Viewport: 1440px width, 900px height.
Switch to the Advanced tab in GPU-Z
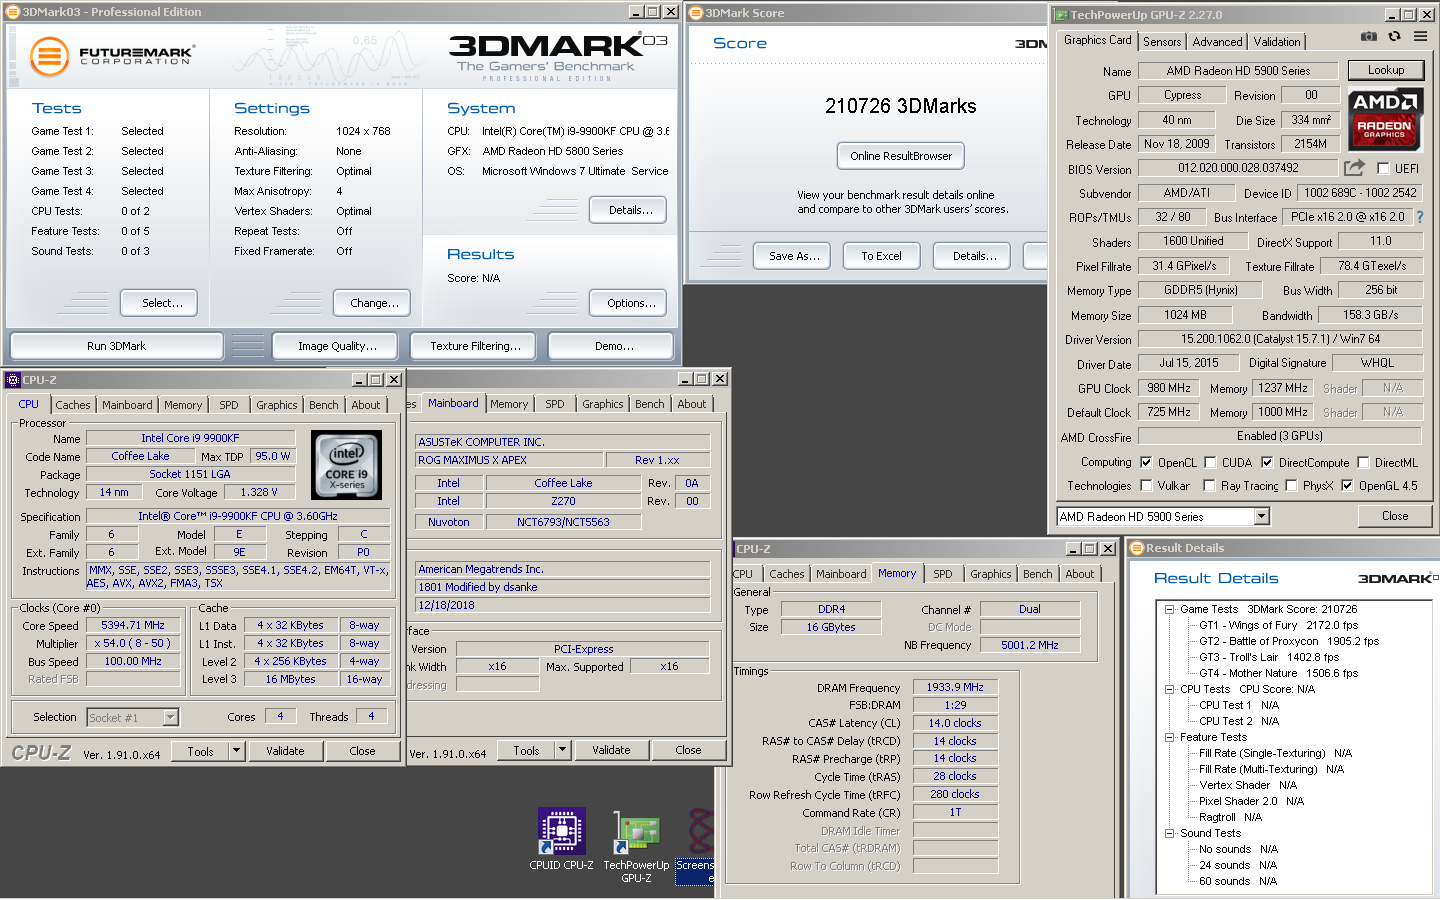(1217, 42)
